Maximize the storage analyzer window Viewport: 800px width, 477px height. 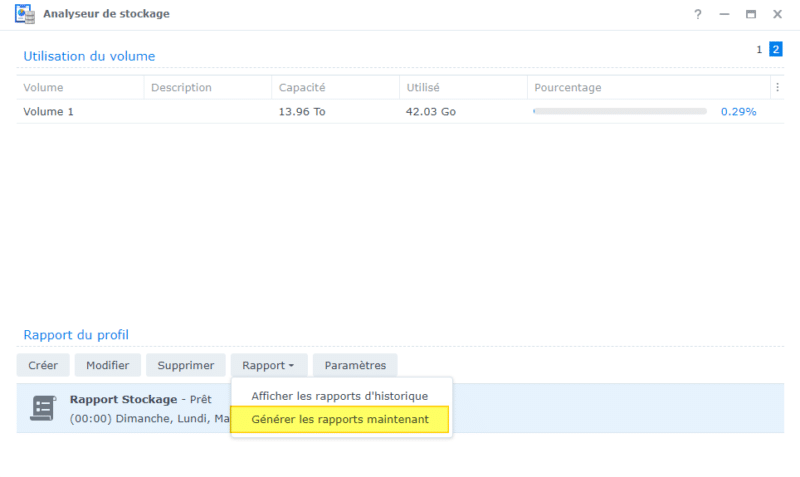pyautogui.click(x=751, y=14)
